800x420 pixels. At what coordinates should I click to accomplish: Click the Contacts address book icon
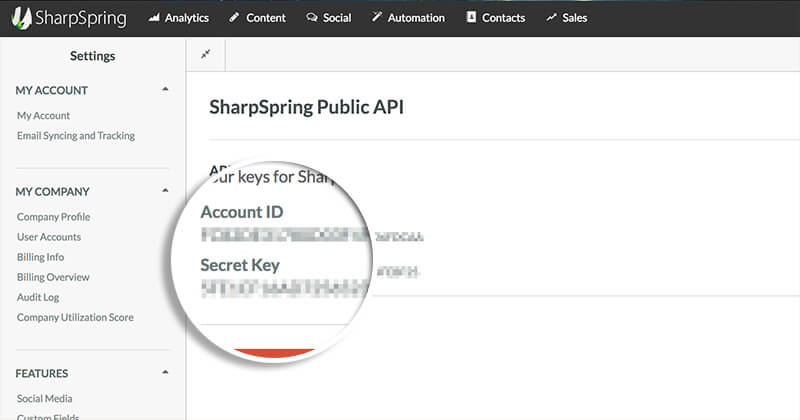471,17
